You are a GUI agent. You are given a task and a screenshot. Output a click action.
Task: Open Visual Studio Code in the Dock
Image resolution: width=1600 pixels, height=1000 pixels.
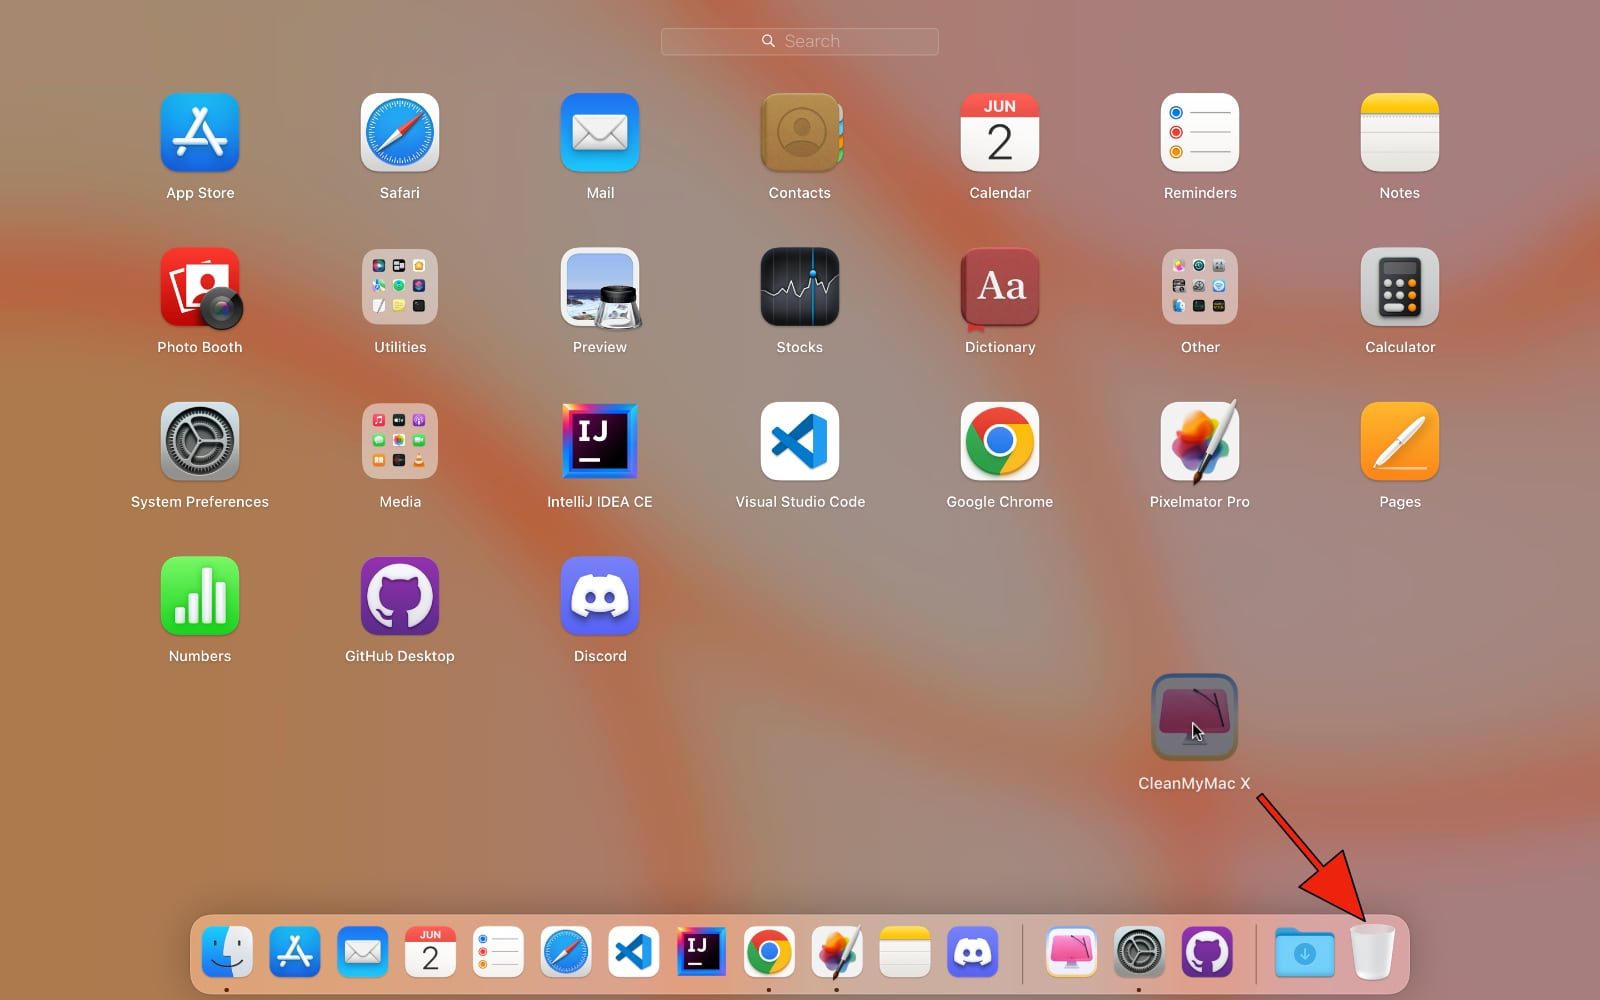(x=633, y=951)
